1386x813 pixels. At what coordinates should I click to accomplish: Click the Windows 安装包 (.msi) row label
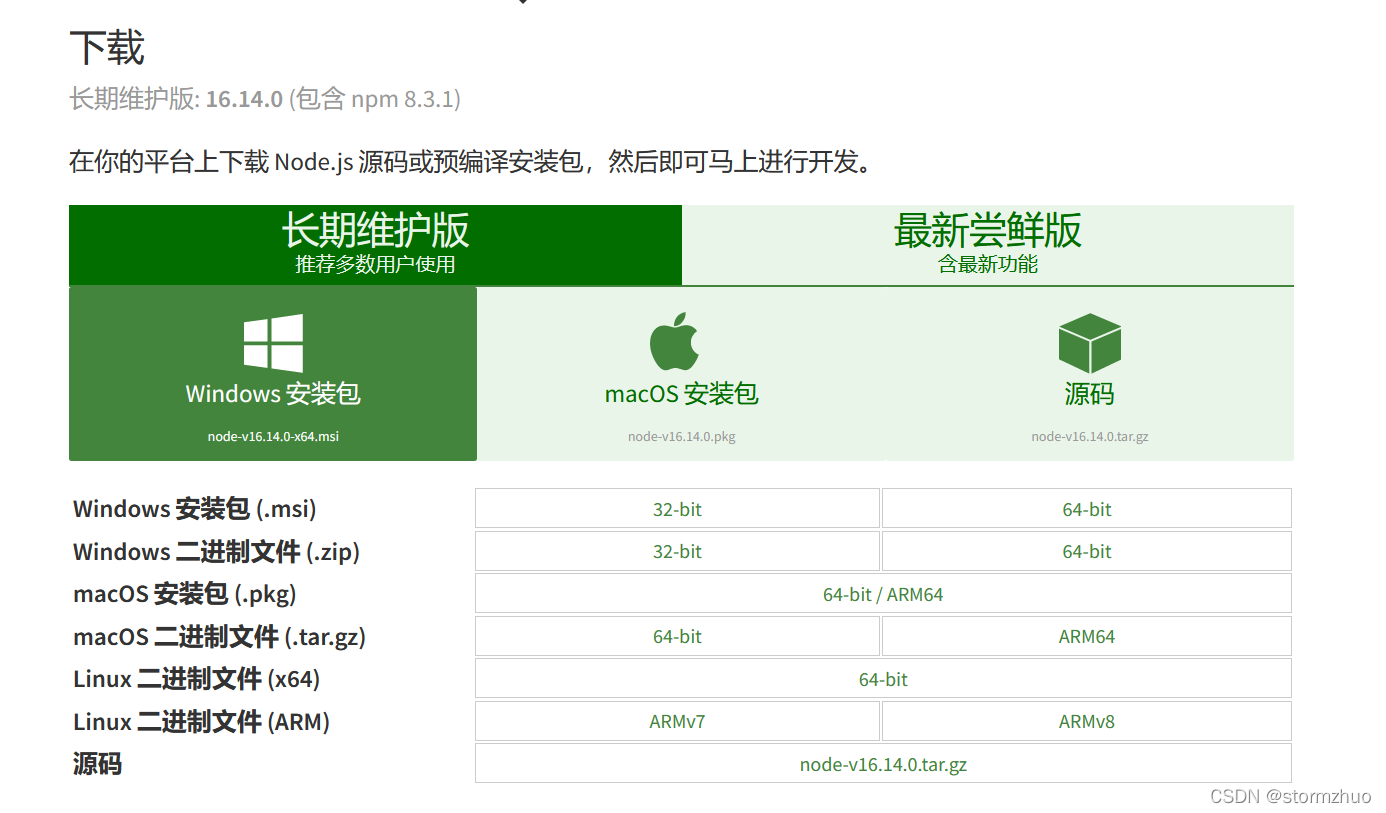click(x=195, y=509)
